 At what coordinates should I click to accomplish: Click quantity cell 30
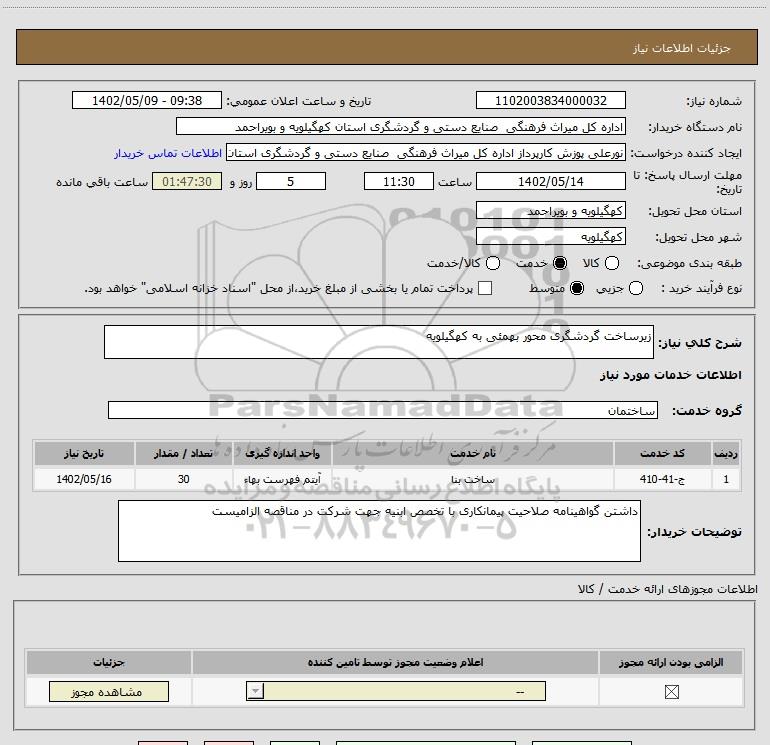(184, 479)
